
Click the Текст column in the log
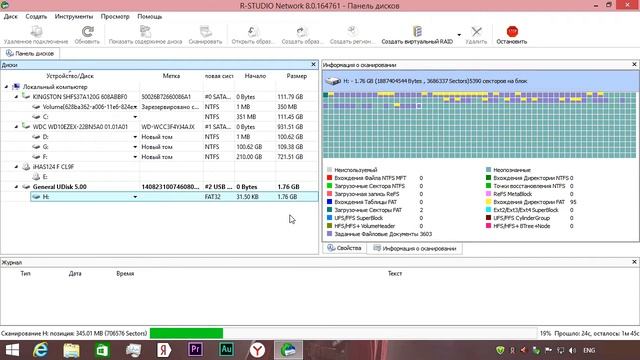click(395, 273)
